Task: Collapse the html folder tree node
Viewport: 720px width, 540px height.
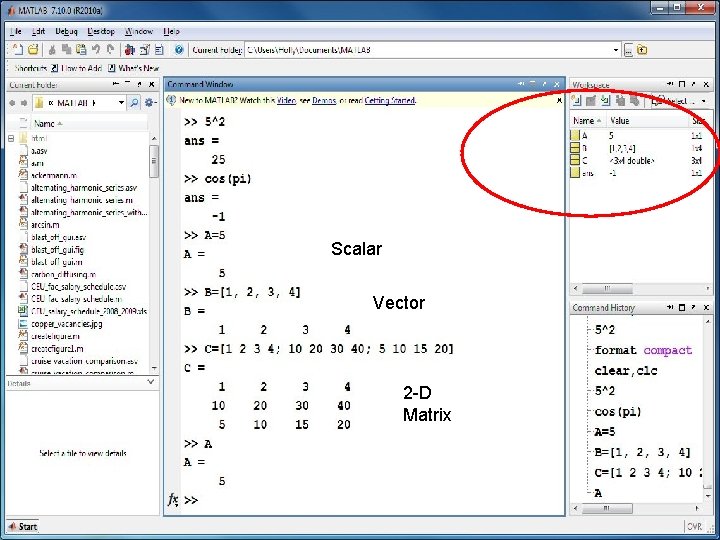Action: tap(11, 138)
